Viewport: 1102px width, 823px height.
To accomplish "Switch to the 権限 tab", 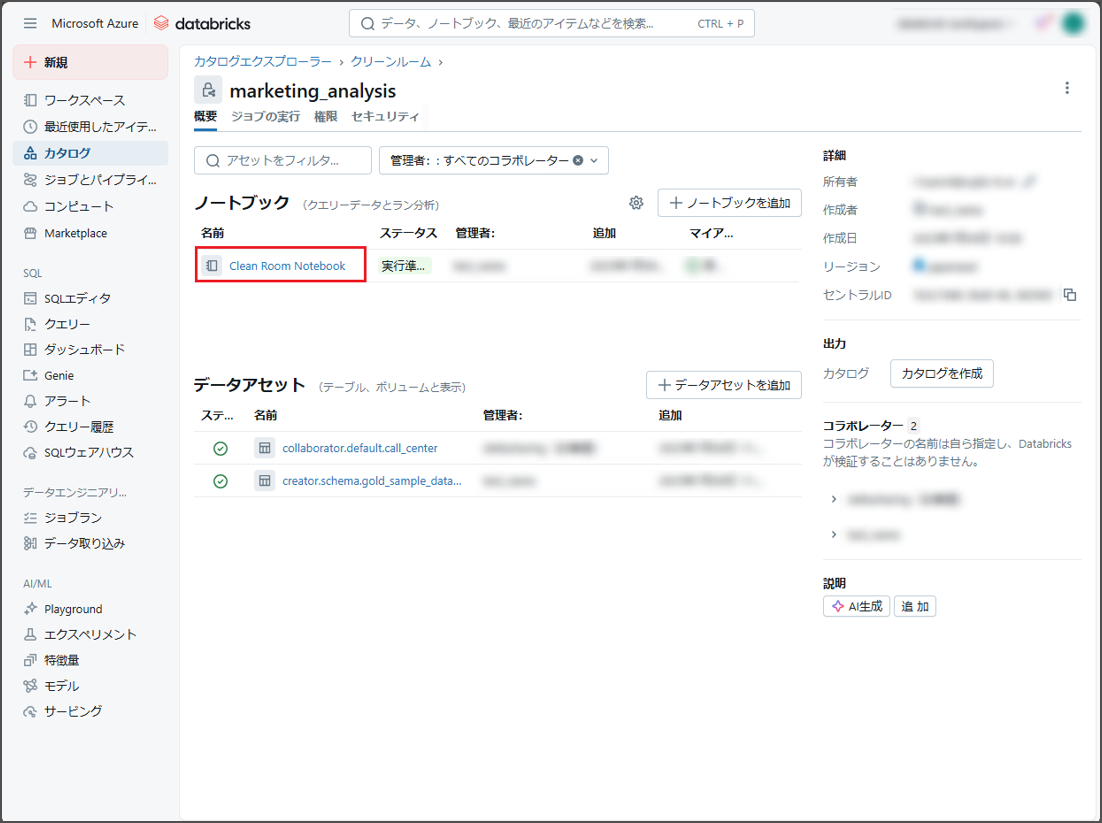I will point(325,117).
